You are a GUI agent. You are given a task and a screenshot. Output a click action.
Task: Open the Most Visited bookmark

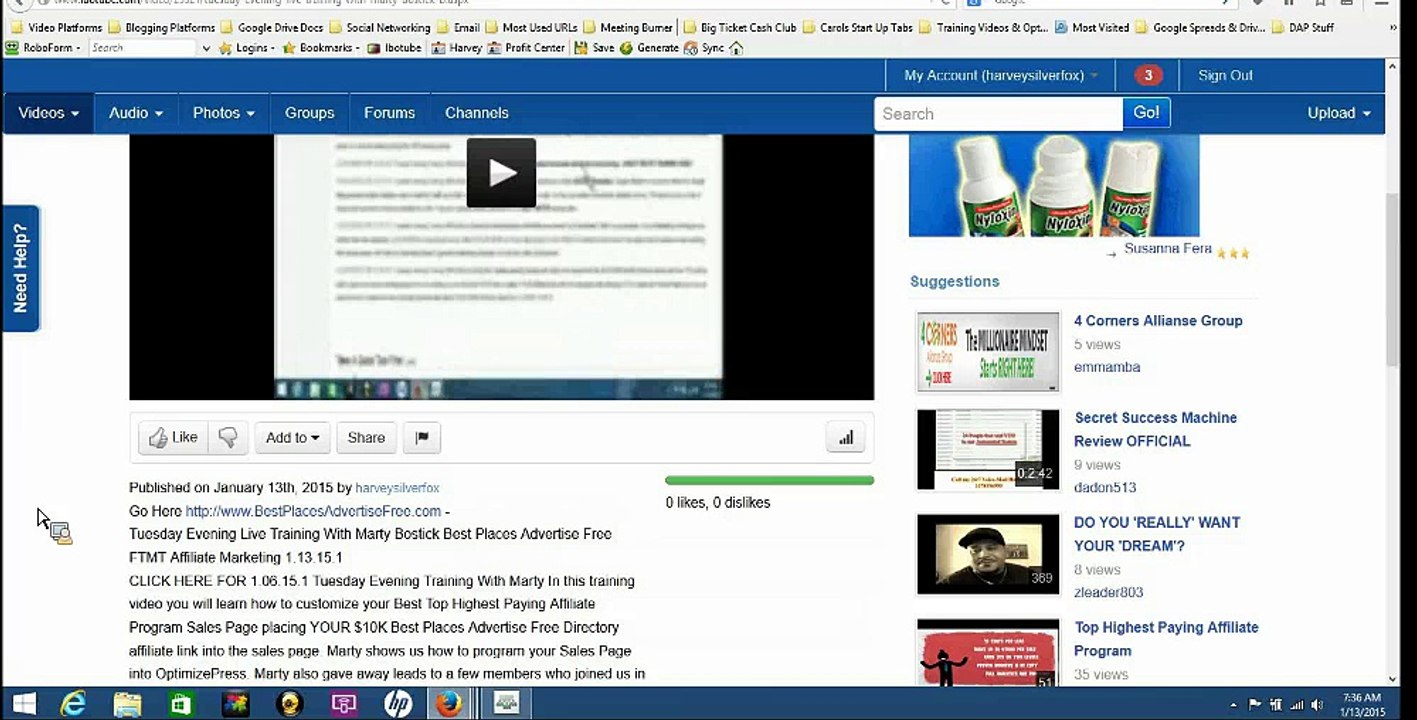click(x=1091, y=28)
